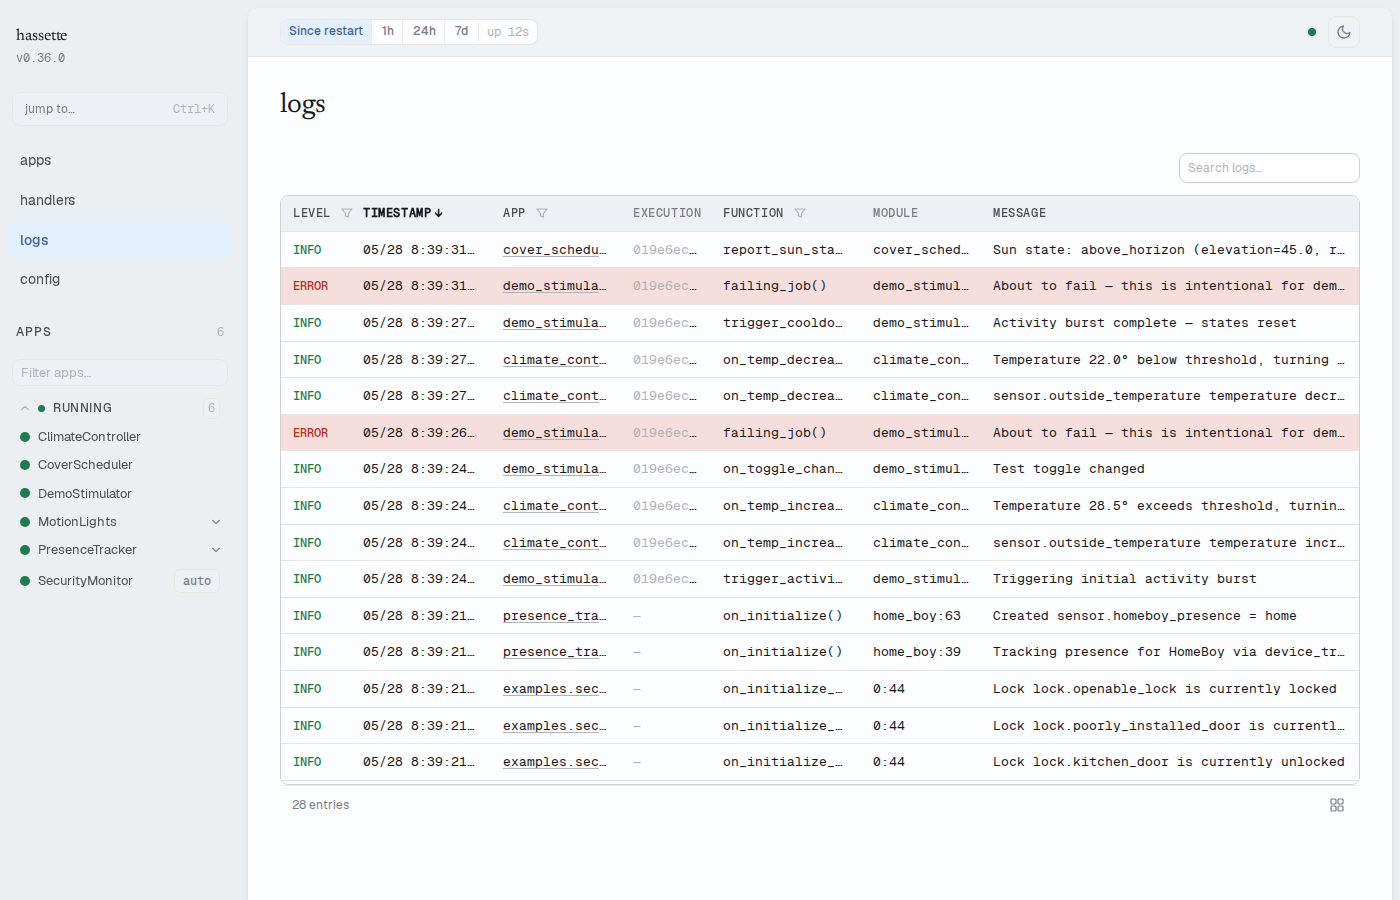This screenshot has width=1400, height=900.
Task: Expand the PresenceTracker app chevron
Action: point(216,550)
